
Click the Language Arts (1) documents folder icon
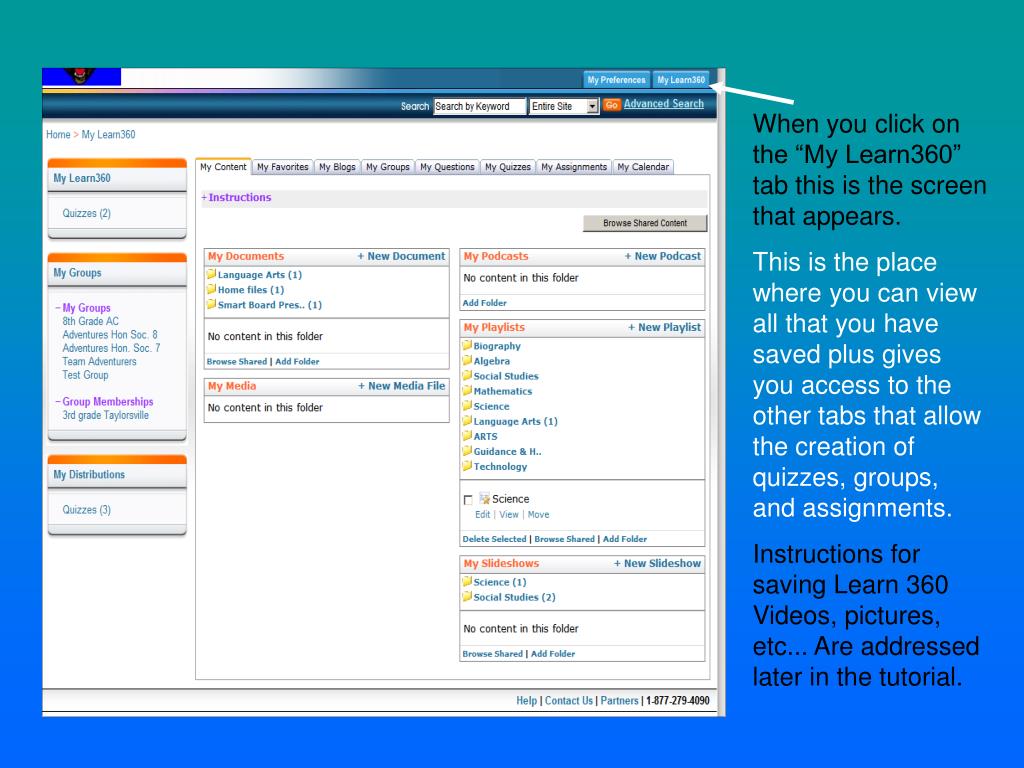pos(212,274)
